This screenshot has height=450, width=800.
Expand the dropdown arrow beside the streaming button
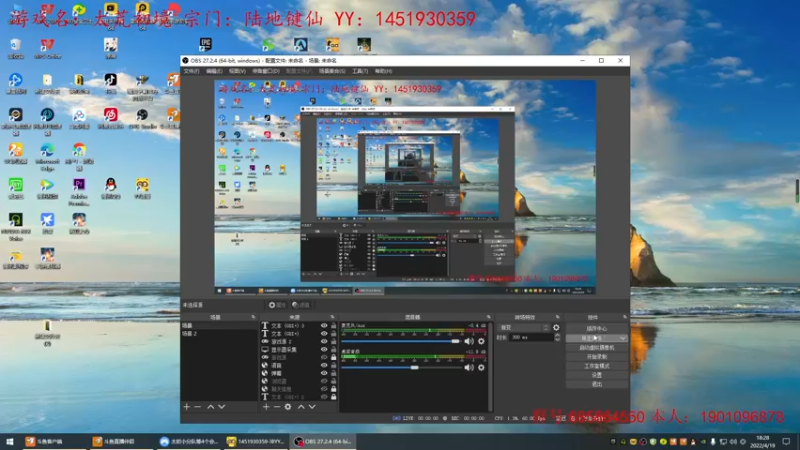tap(623, 338)
